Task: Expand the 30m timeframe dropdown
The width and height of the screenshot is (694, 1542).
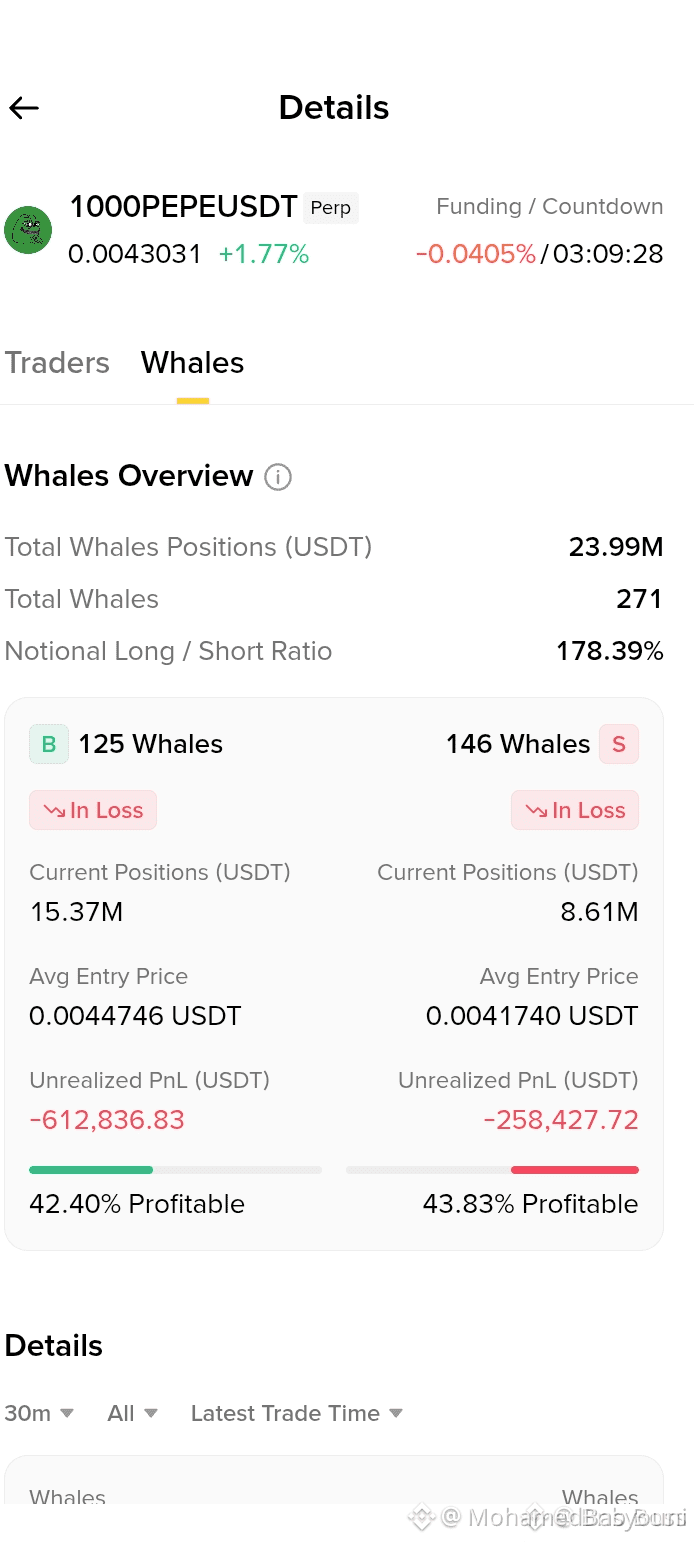Action: pyautogui.click(x=40, y=1413)
